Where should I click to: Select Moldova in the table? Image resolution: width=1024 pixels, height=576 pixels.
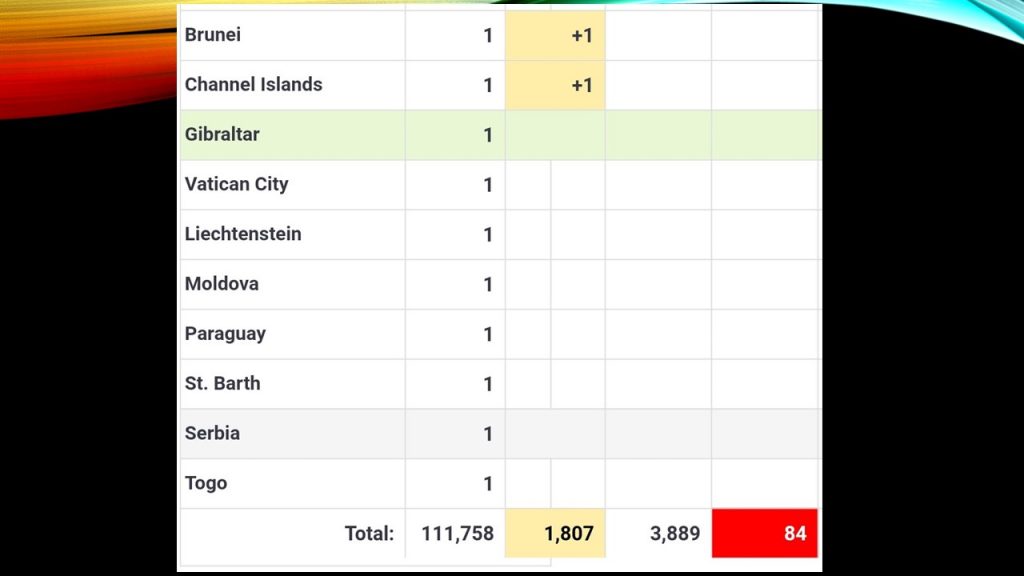tap(222, 284)
